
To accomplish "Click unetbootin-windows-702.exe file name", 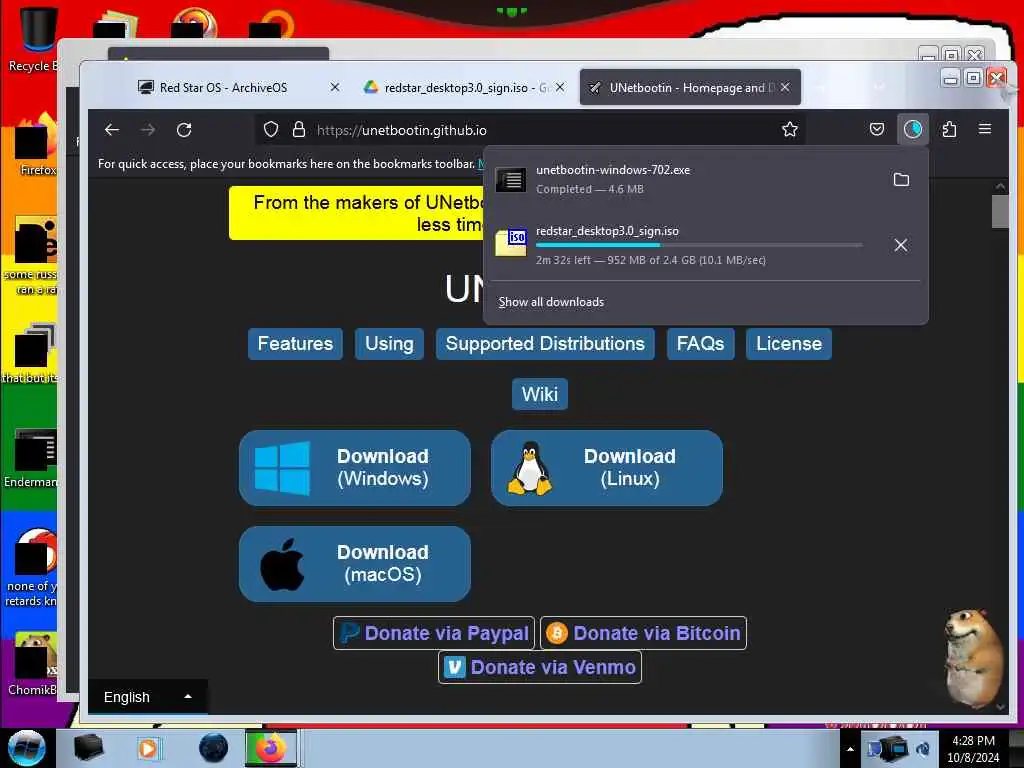I will [x=613, y=170].
